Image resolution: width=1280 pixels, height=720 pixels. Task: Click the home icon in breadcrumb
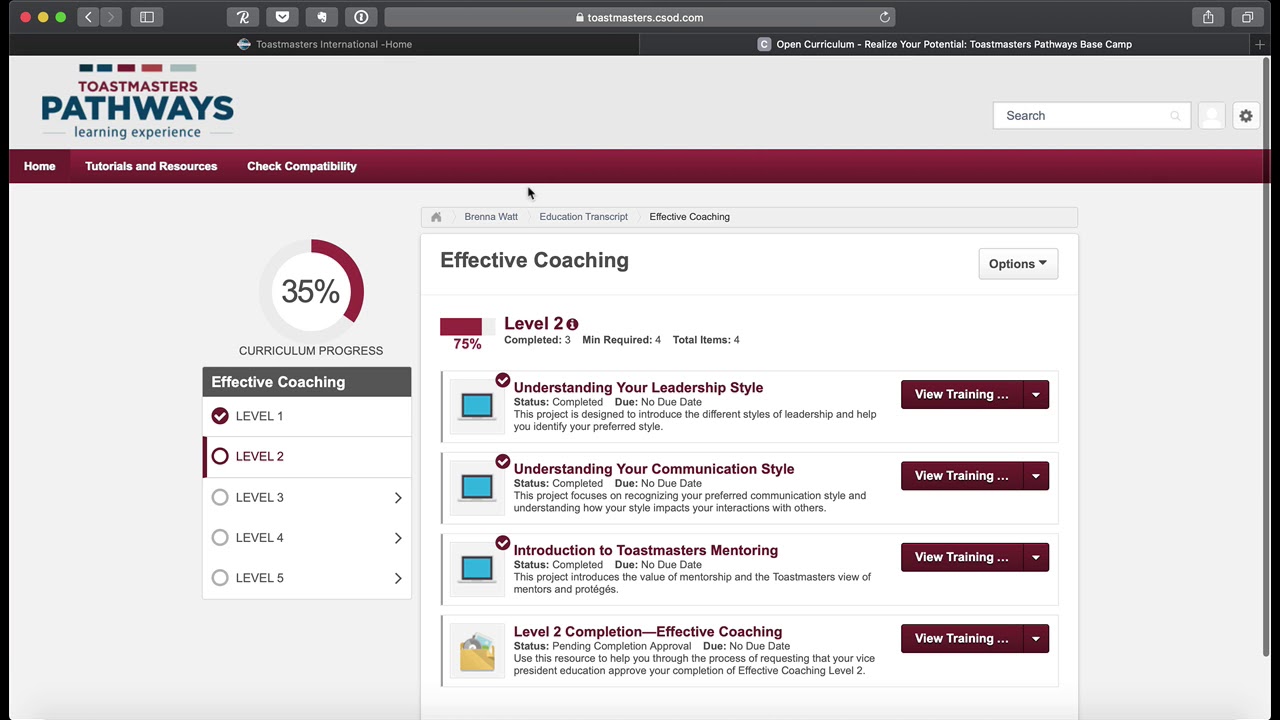click(x=436, y=217)
